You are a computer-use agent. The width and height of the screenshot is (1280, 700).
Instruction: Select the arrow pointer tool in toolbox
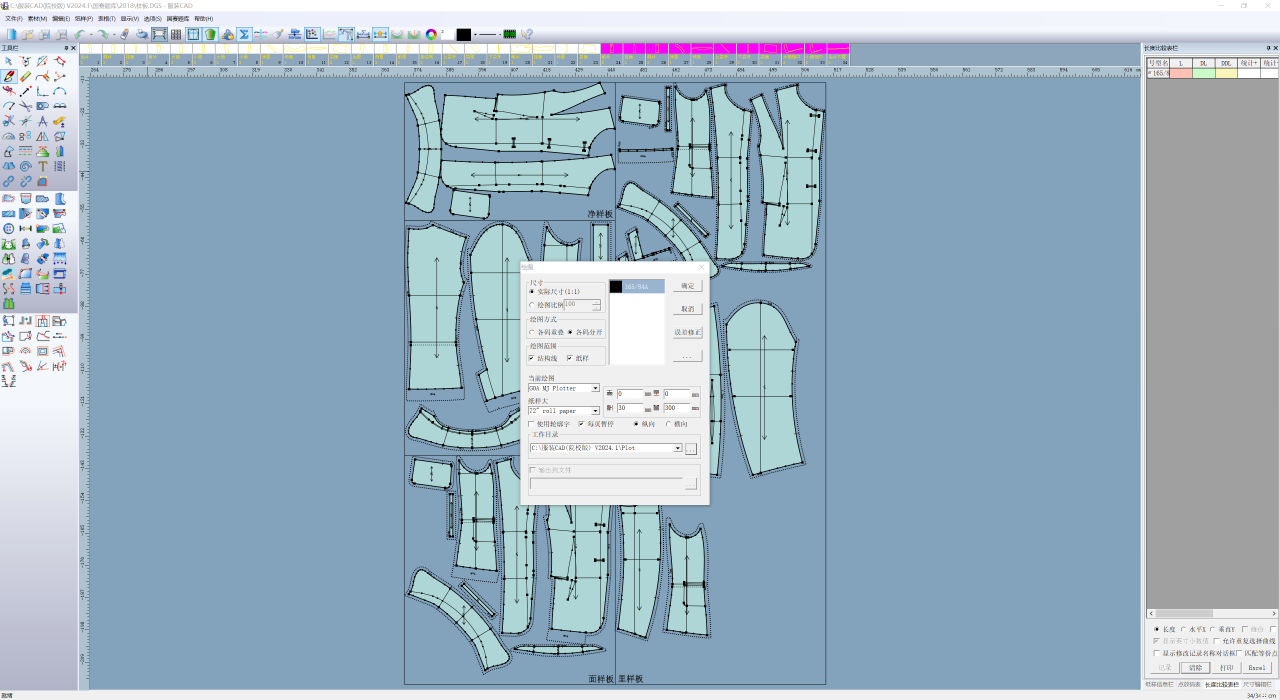[x=8, y=61]
